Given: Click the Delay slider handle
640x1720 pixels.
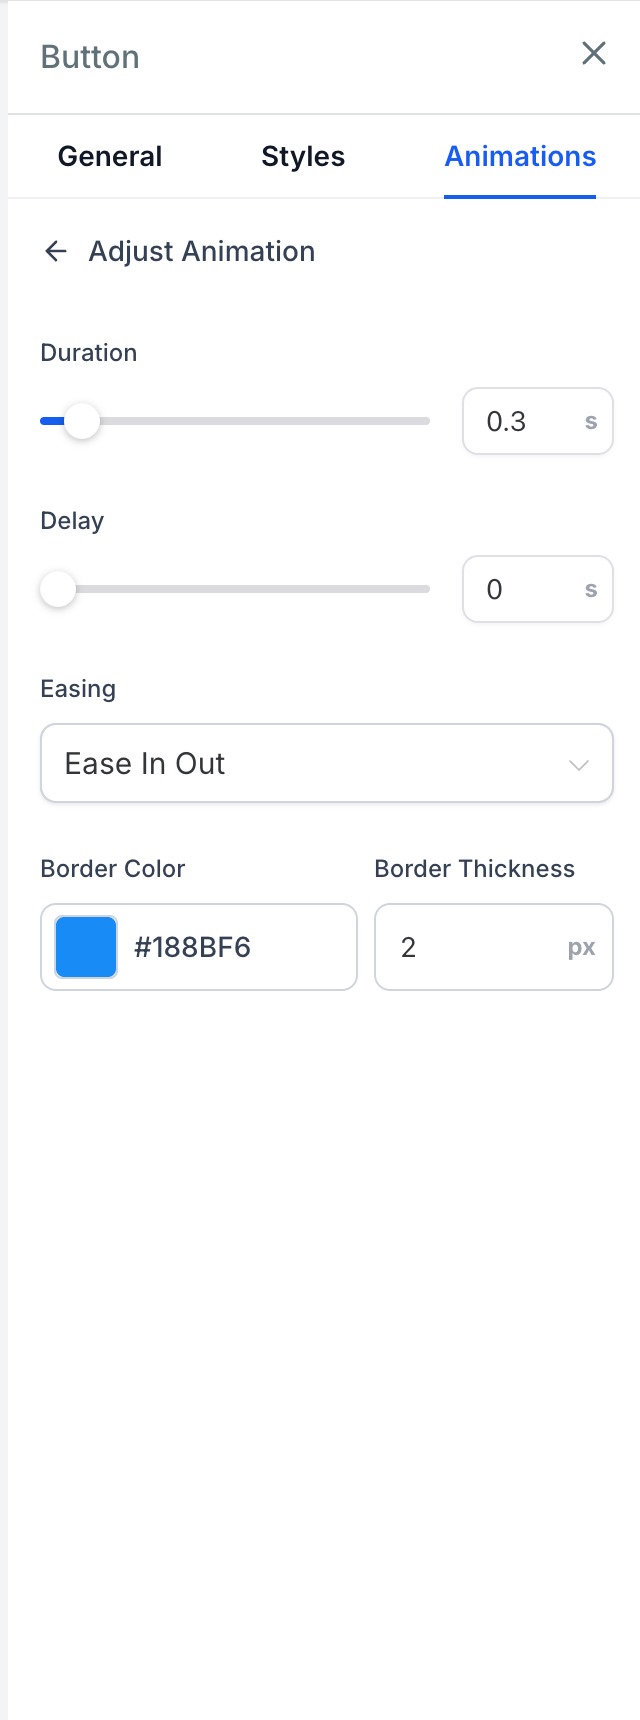Looking at the screenshot, I should tap(58, 589).
